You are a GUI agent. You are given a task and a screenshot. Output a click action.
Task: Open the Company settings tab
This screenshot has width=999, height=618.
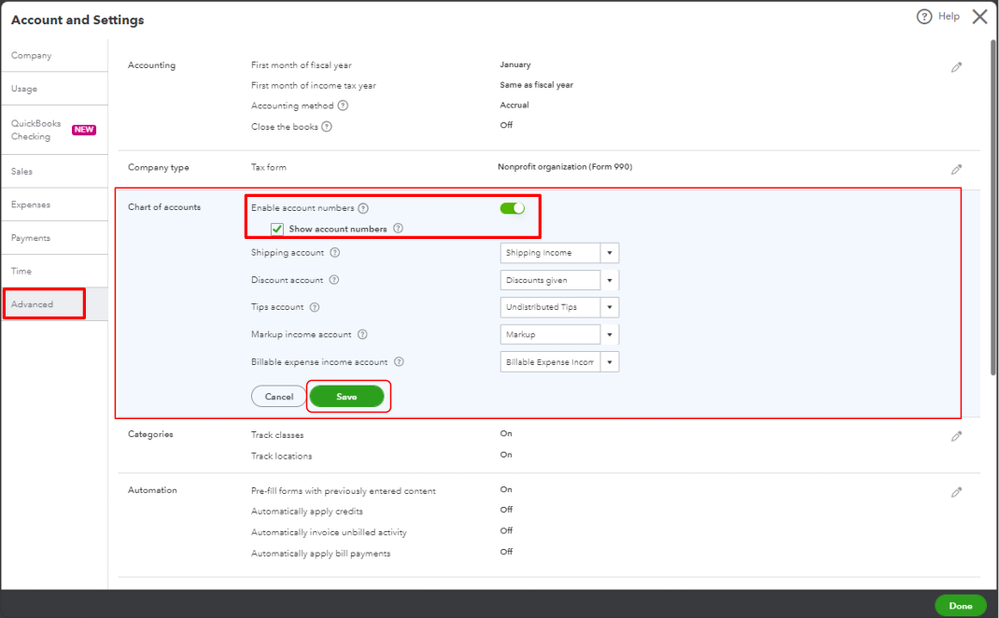(54, 55)
